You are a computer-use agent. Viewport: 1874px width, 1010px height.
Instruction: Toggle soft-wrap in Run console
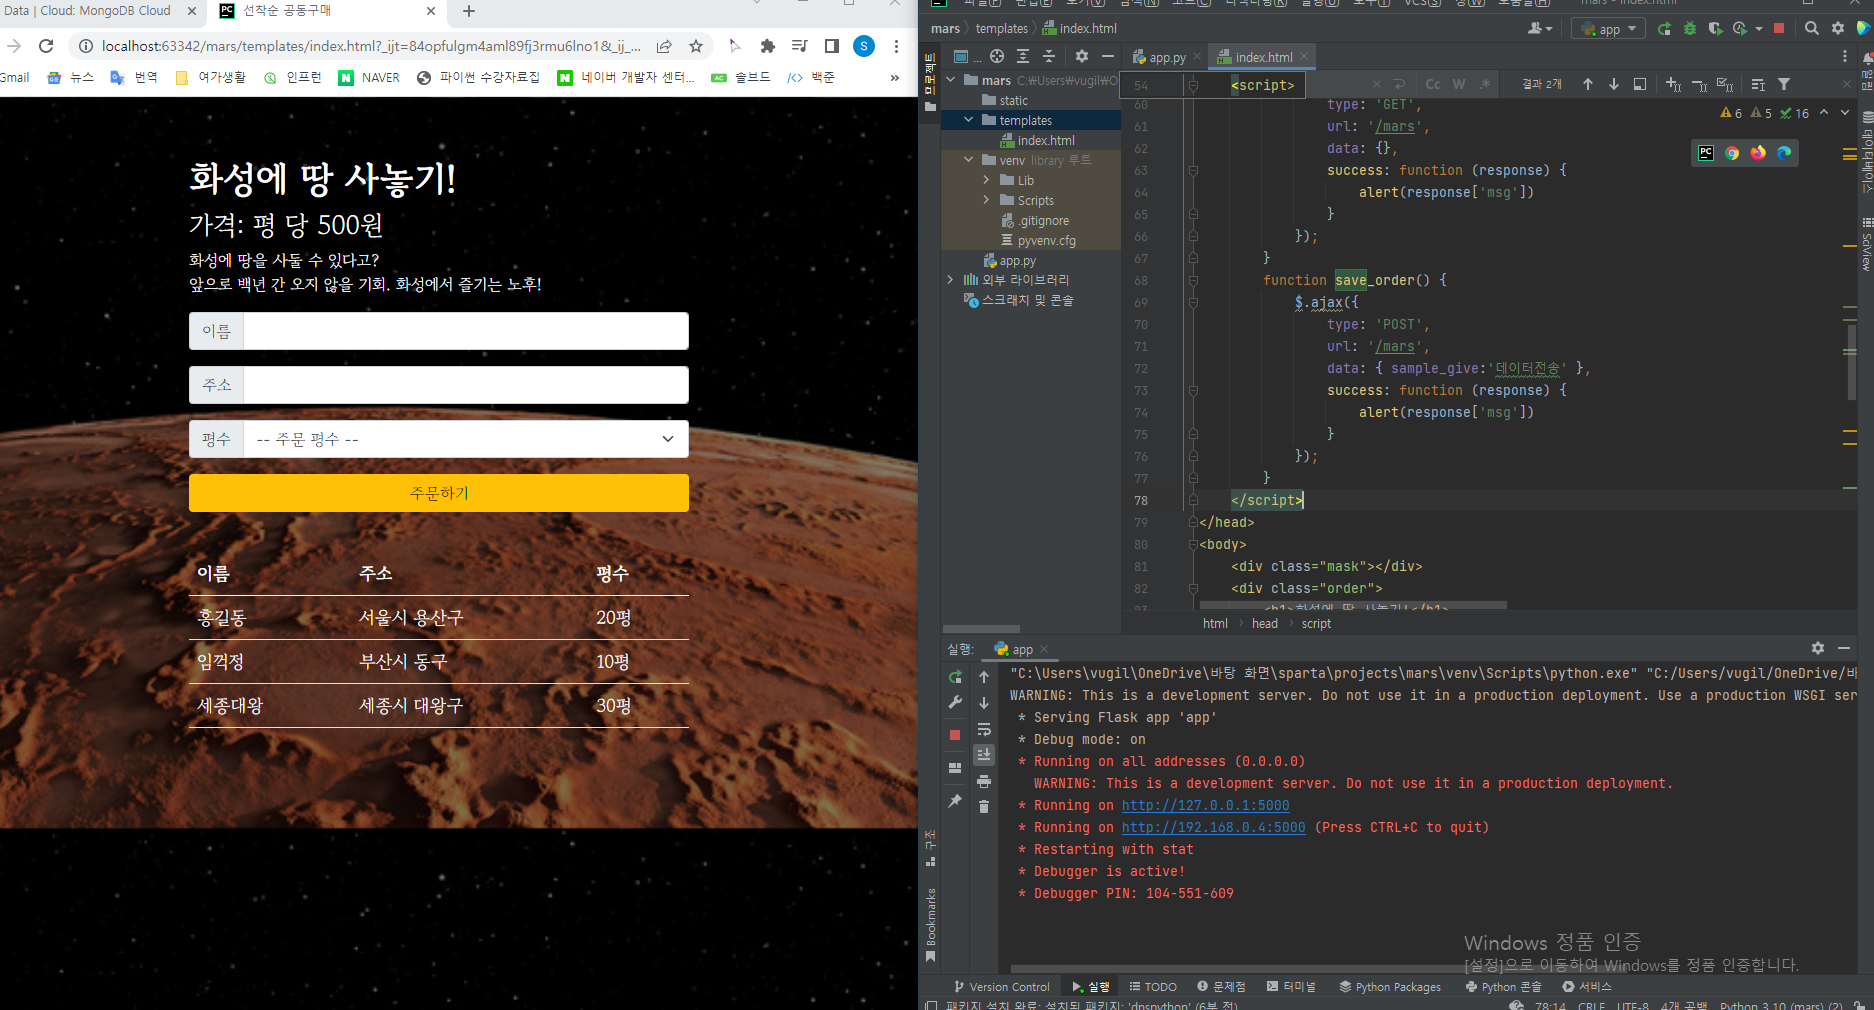[x=984, y=729]
